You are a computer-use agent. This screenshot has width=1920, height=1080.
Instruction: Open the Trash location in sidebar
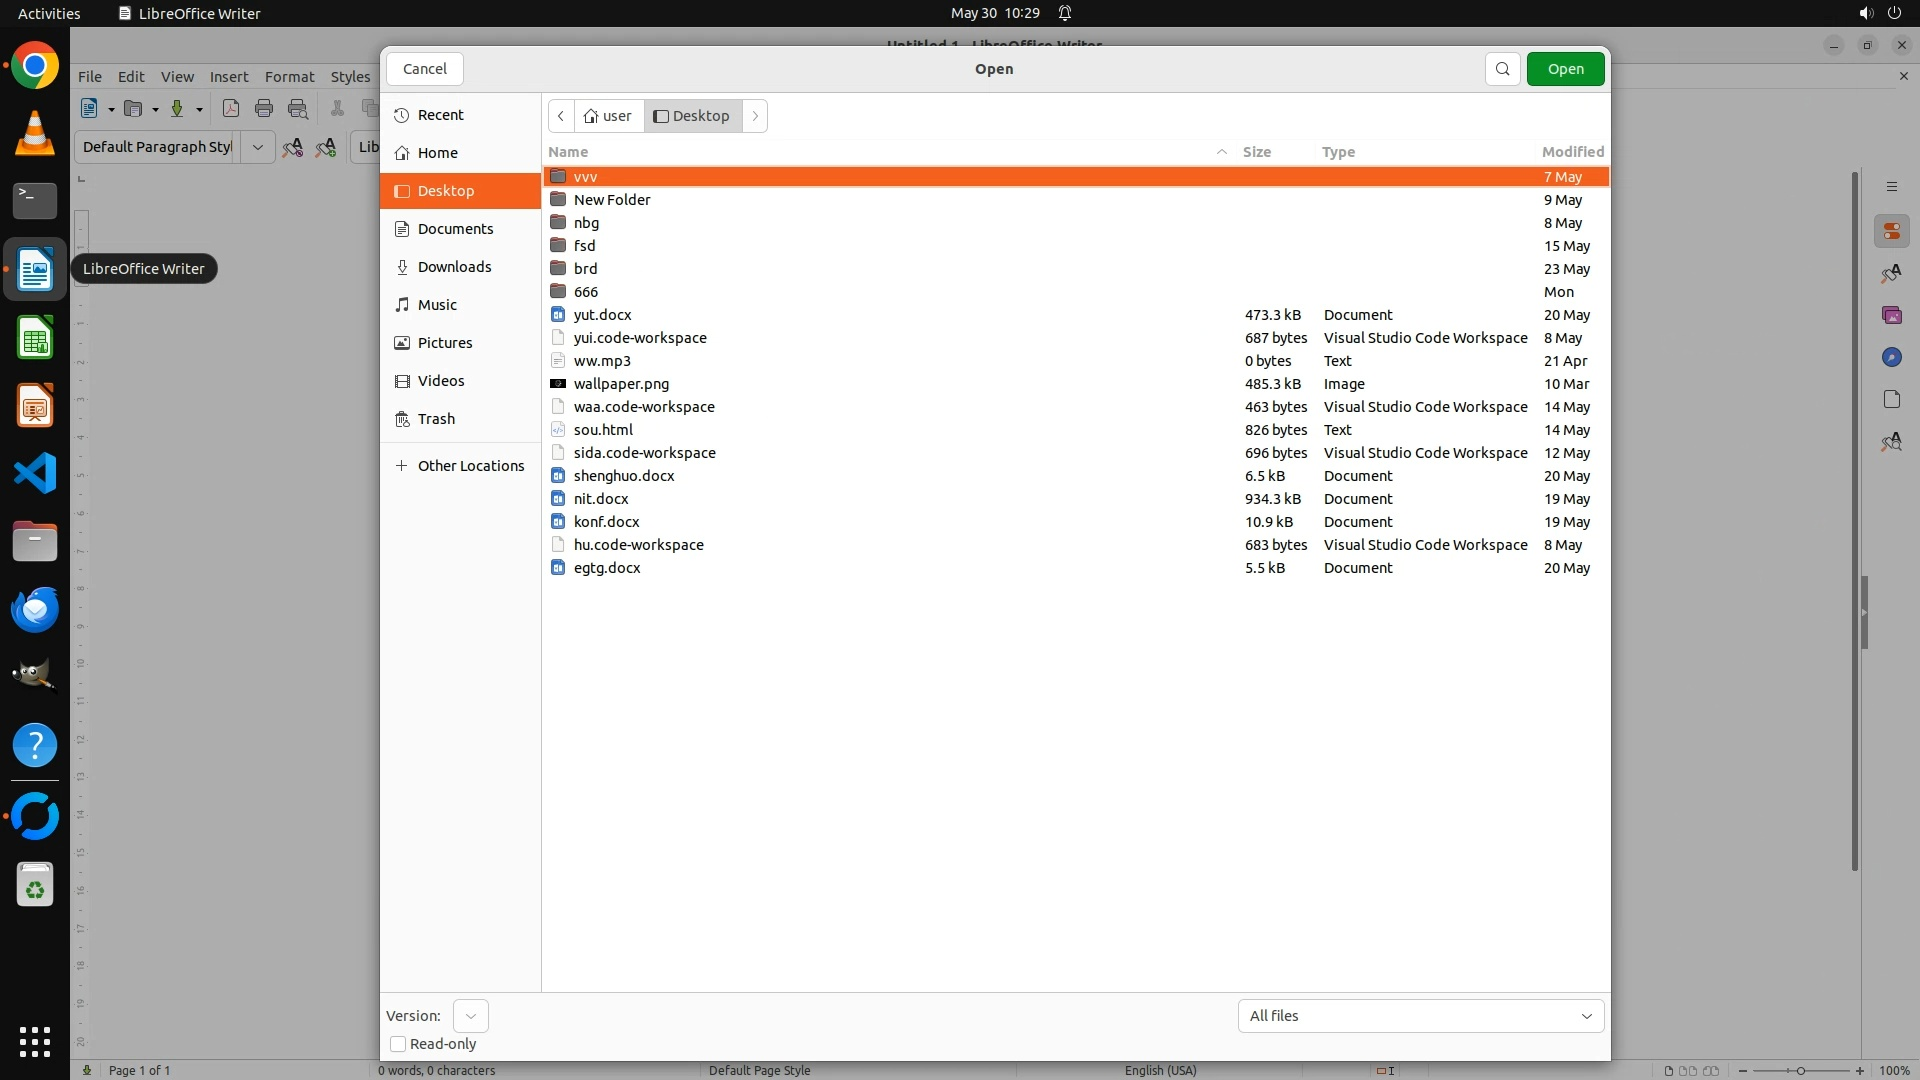pos(436,419)
